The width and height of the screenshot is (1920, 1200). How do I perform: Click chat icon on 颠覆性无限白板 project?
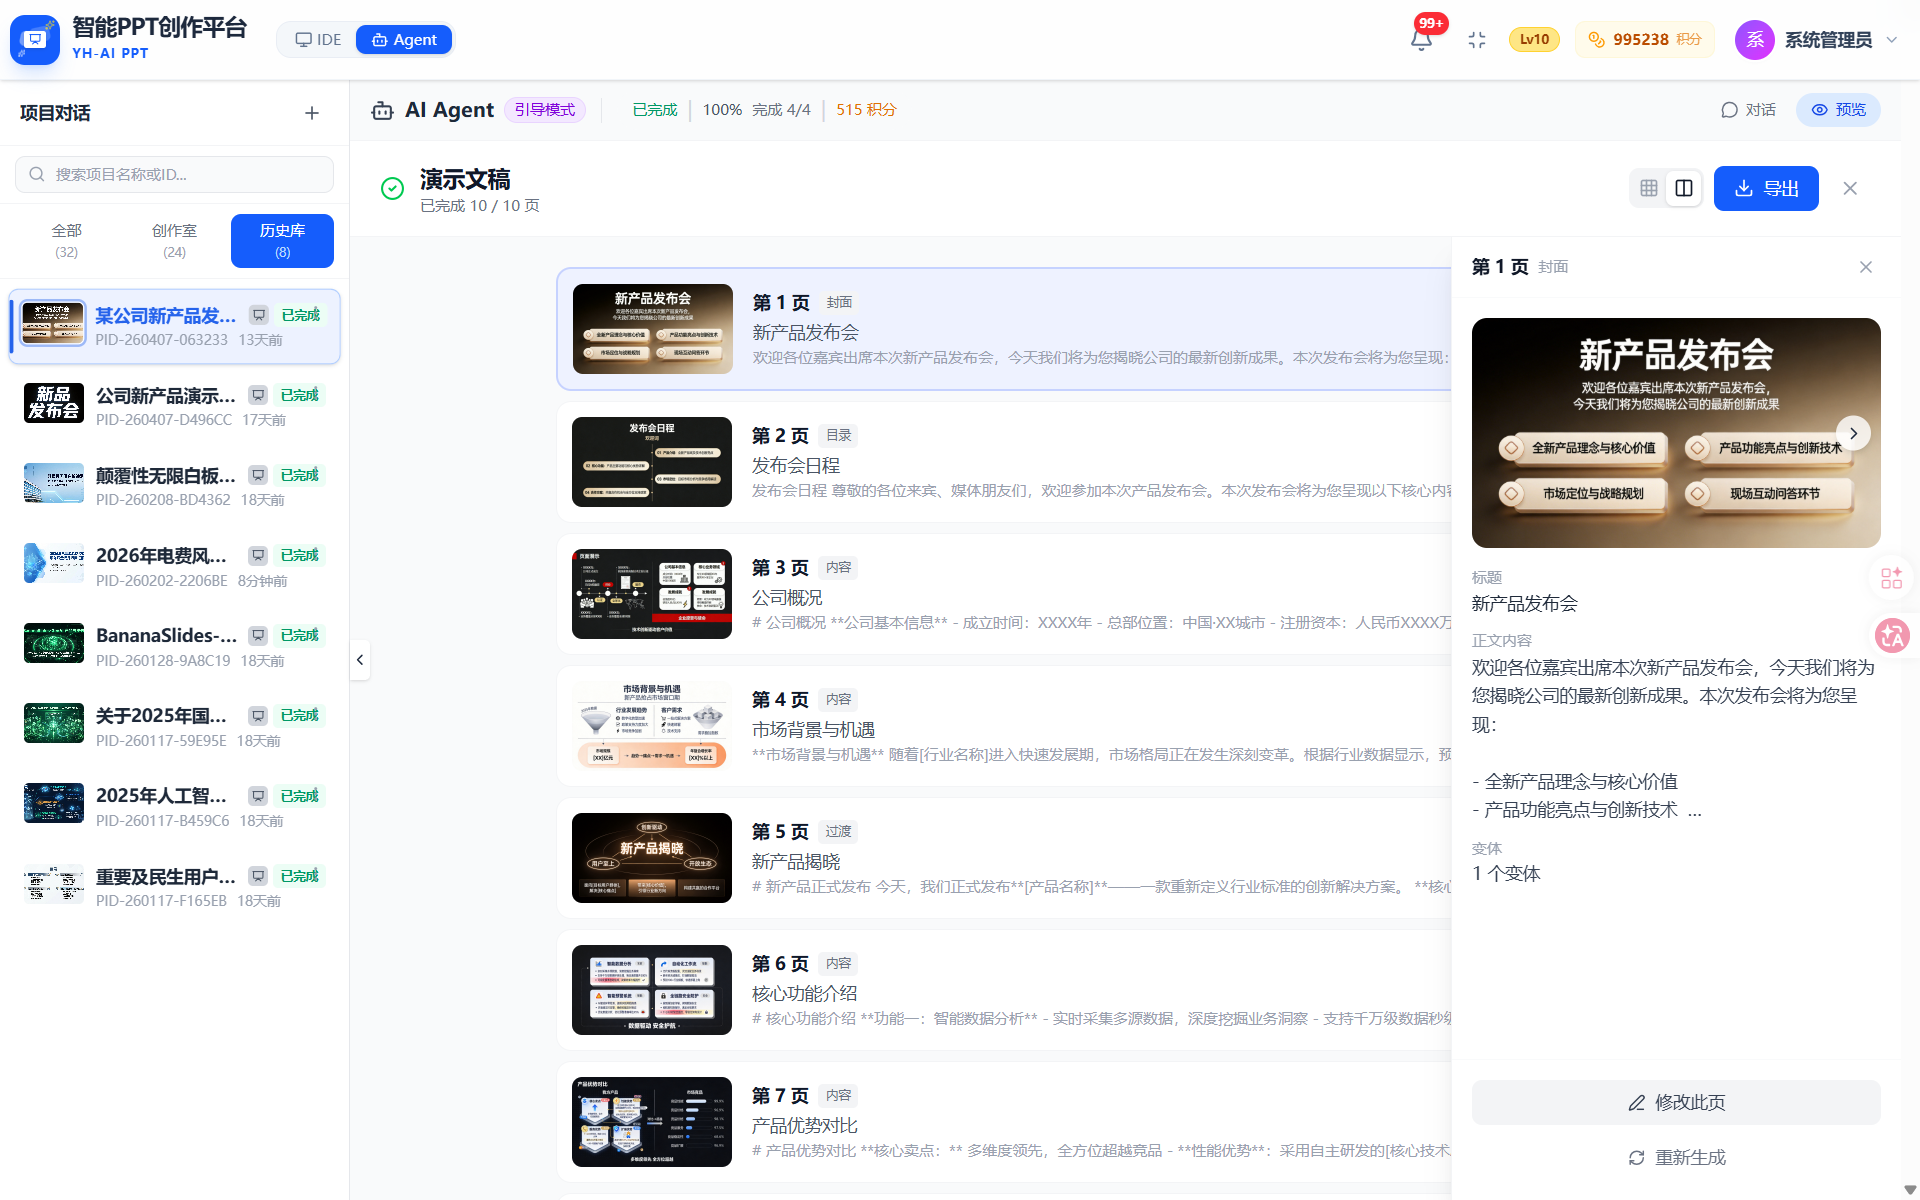258,475
